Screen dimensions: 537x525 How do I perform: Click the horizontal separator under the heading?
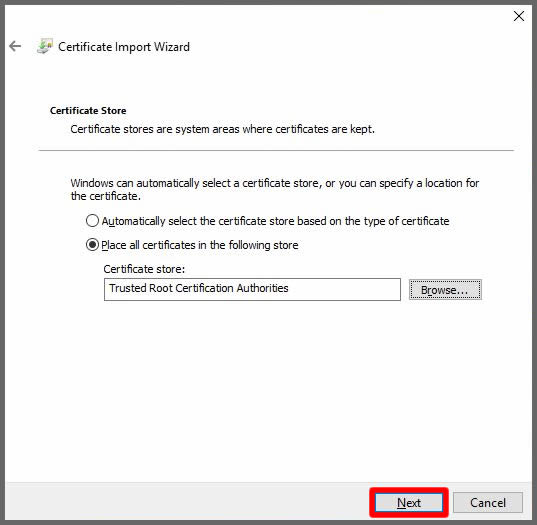[x=276, y=150]
